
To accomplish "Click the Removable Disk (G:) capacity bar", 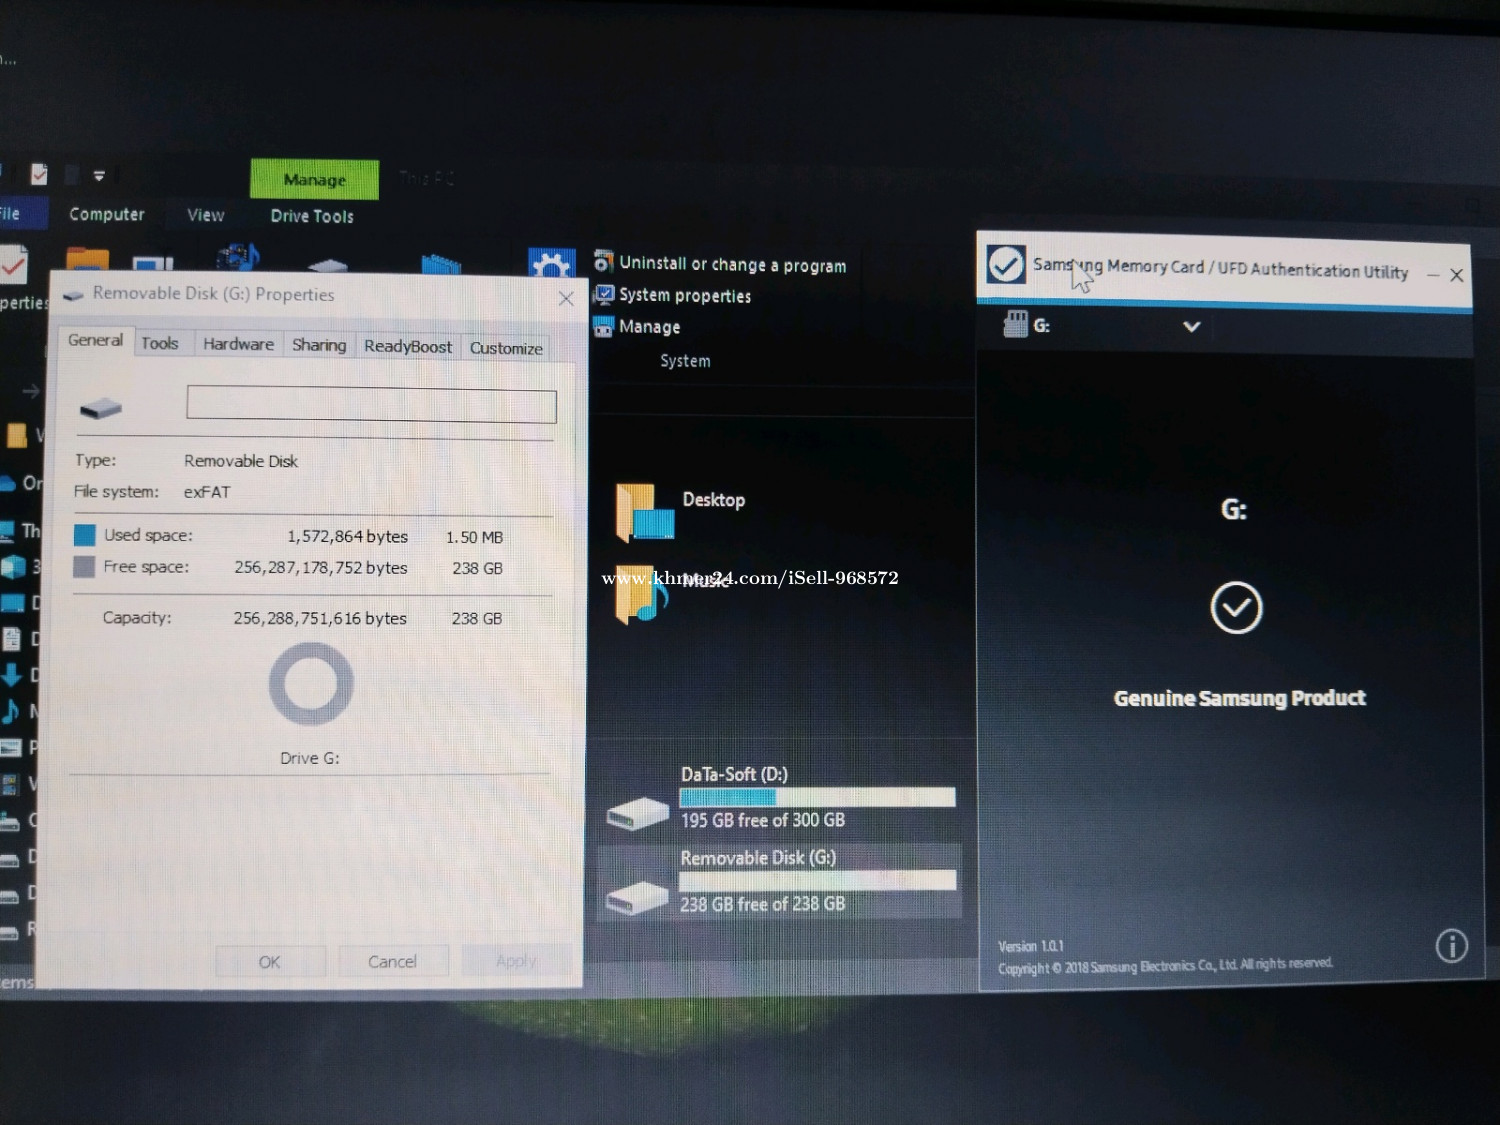I will click(817, 880).
